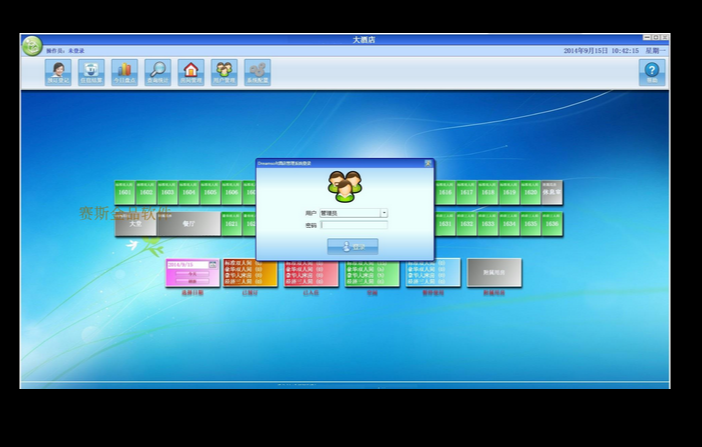Select room 1620 tile
702x447 pixels.
(x=531, y=193)
